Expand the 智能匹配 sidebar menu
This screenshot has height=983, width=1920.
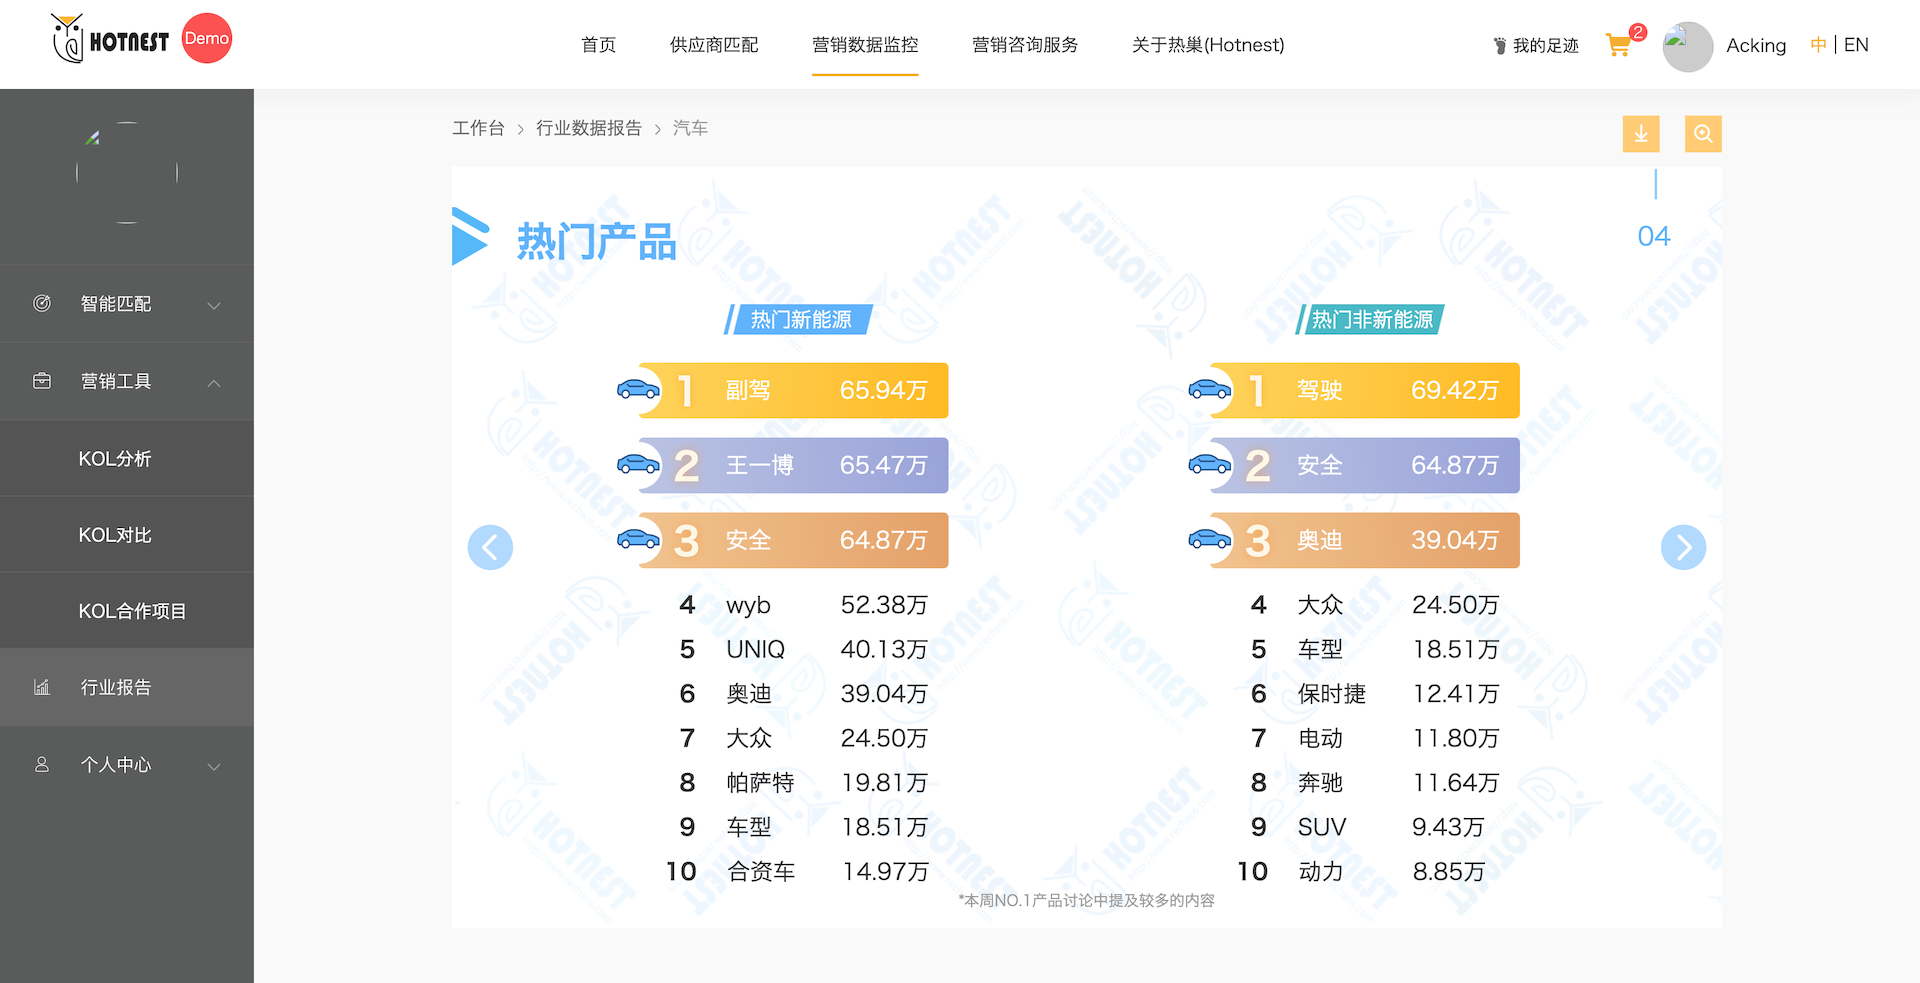coord(126,304)
